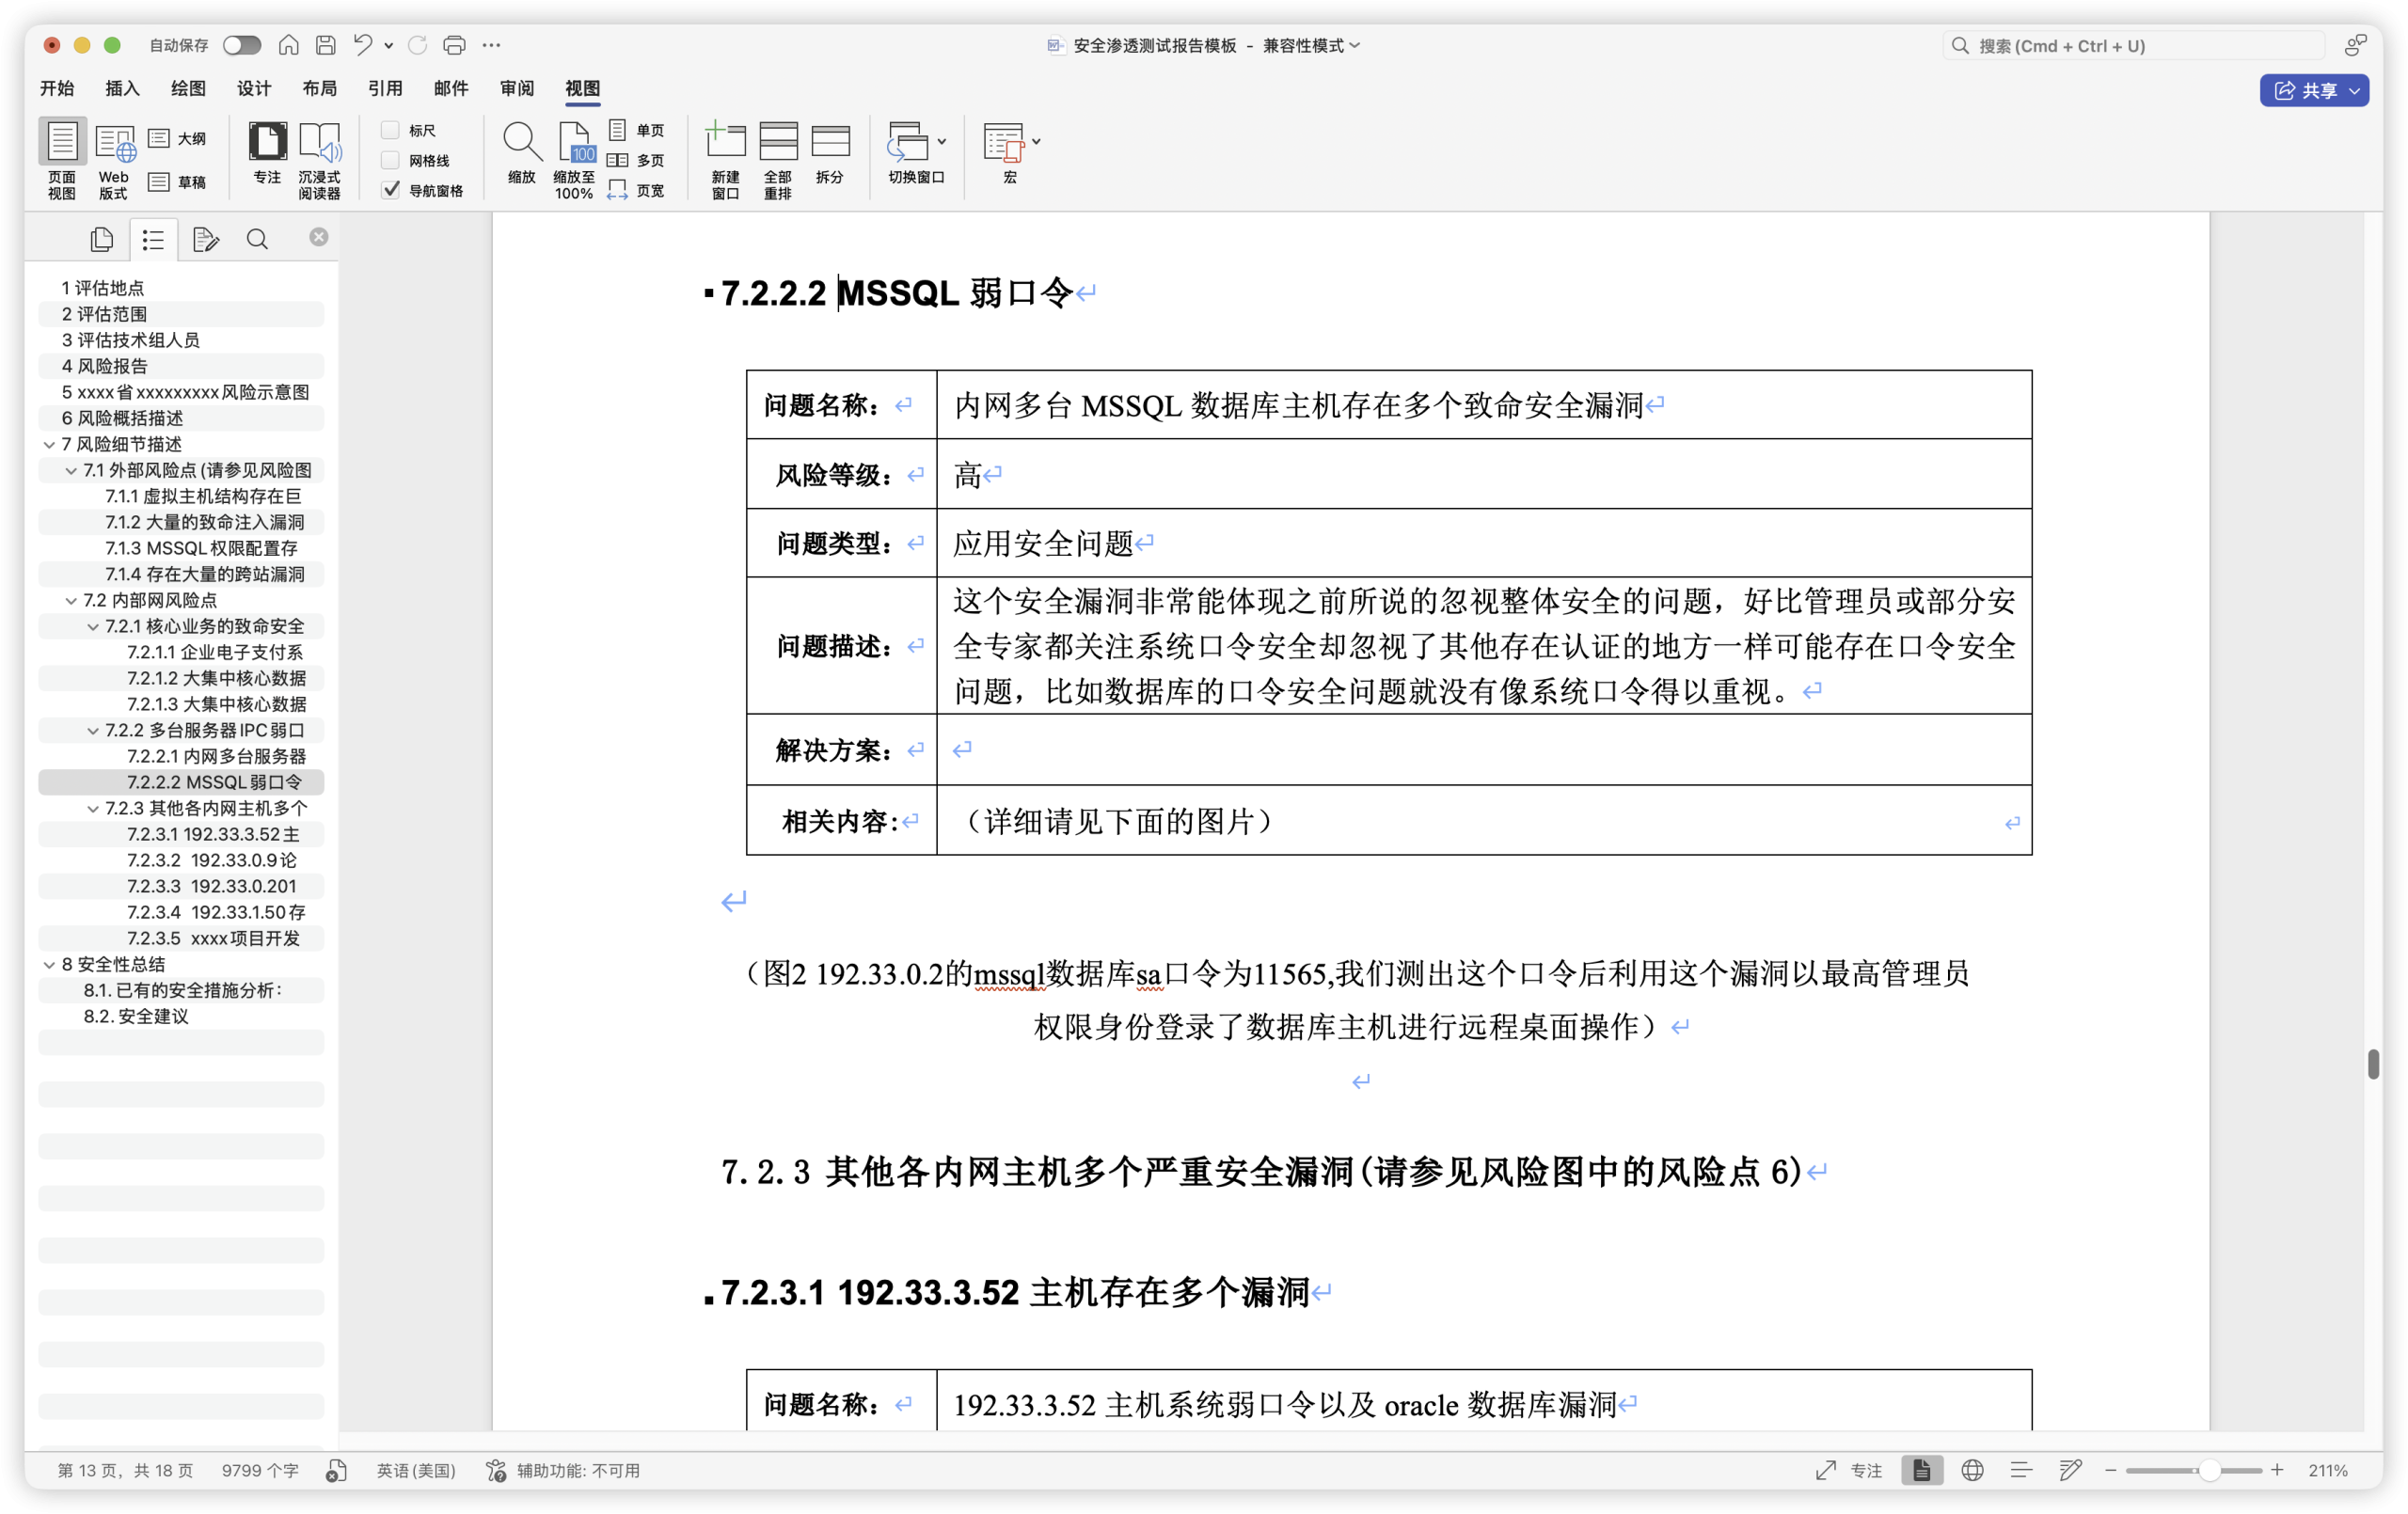Click the New Window (新建窗口) icon
The width and height of the screenshot is (2408, 1514).
(x=725, y=143)
